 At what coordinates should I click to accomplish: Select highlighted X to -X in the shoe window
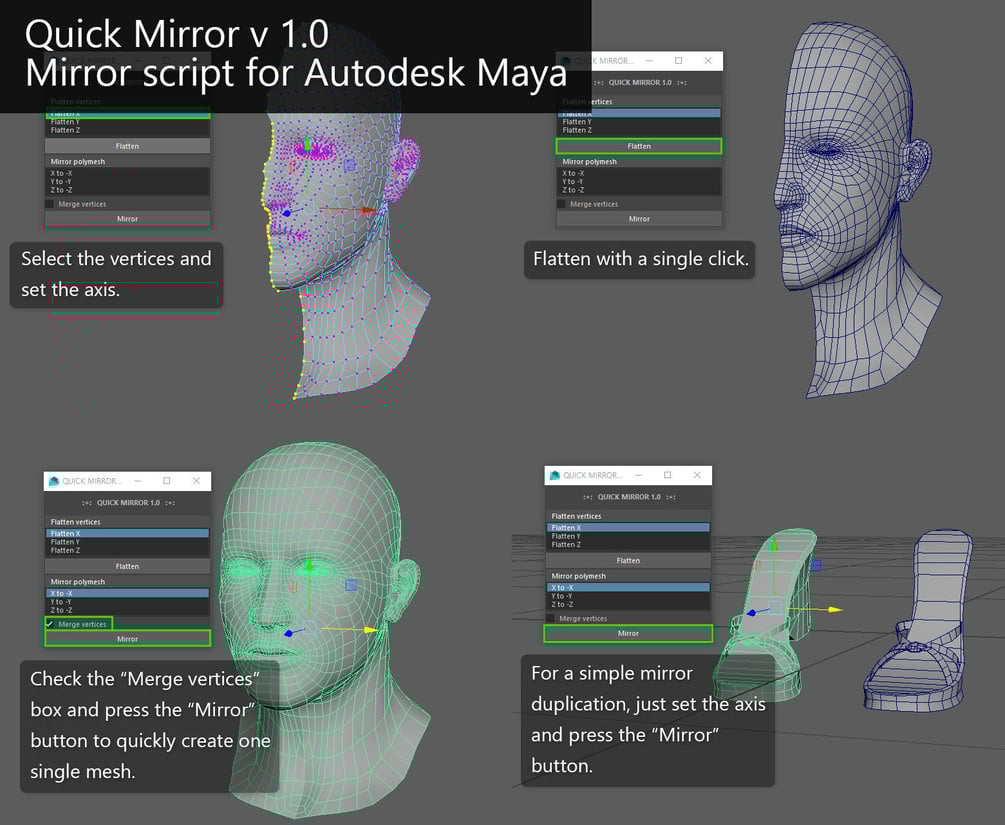coord(627,587)
